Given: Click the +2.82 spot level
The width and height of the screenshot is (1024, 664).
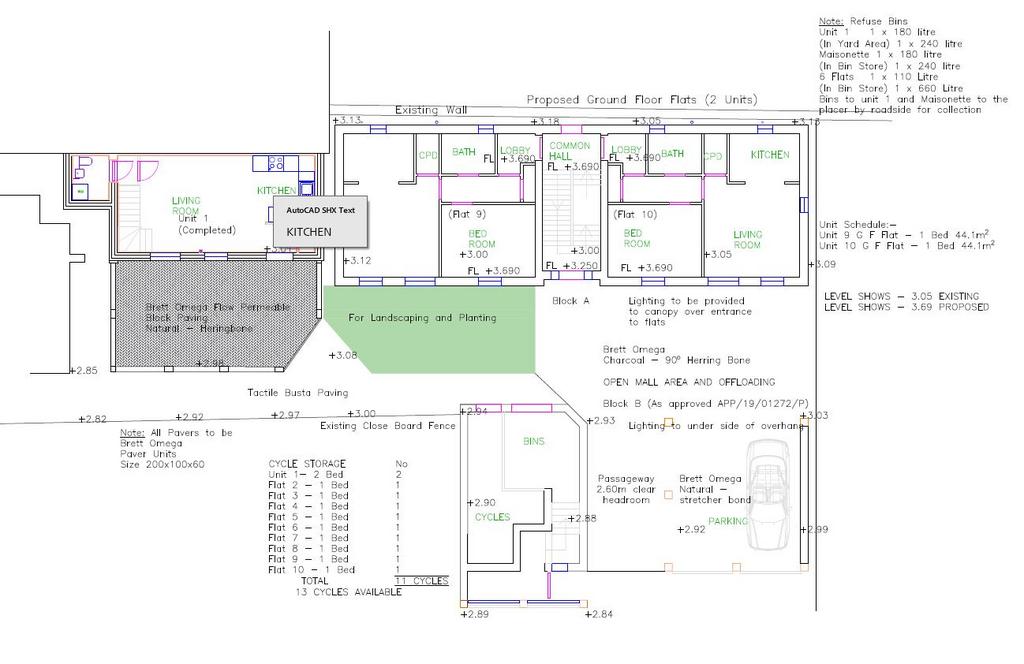Looking at the screenshot, I should click(92, 419).
